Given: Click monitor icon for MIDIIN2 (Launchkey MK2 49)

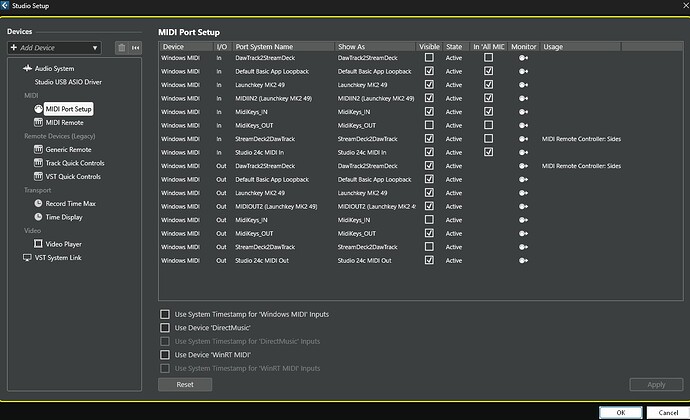Looking at the screenshot, I should (523, 99).
